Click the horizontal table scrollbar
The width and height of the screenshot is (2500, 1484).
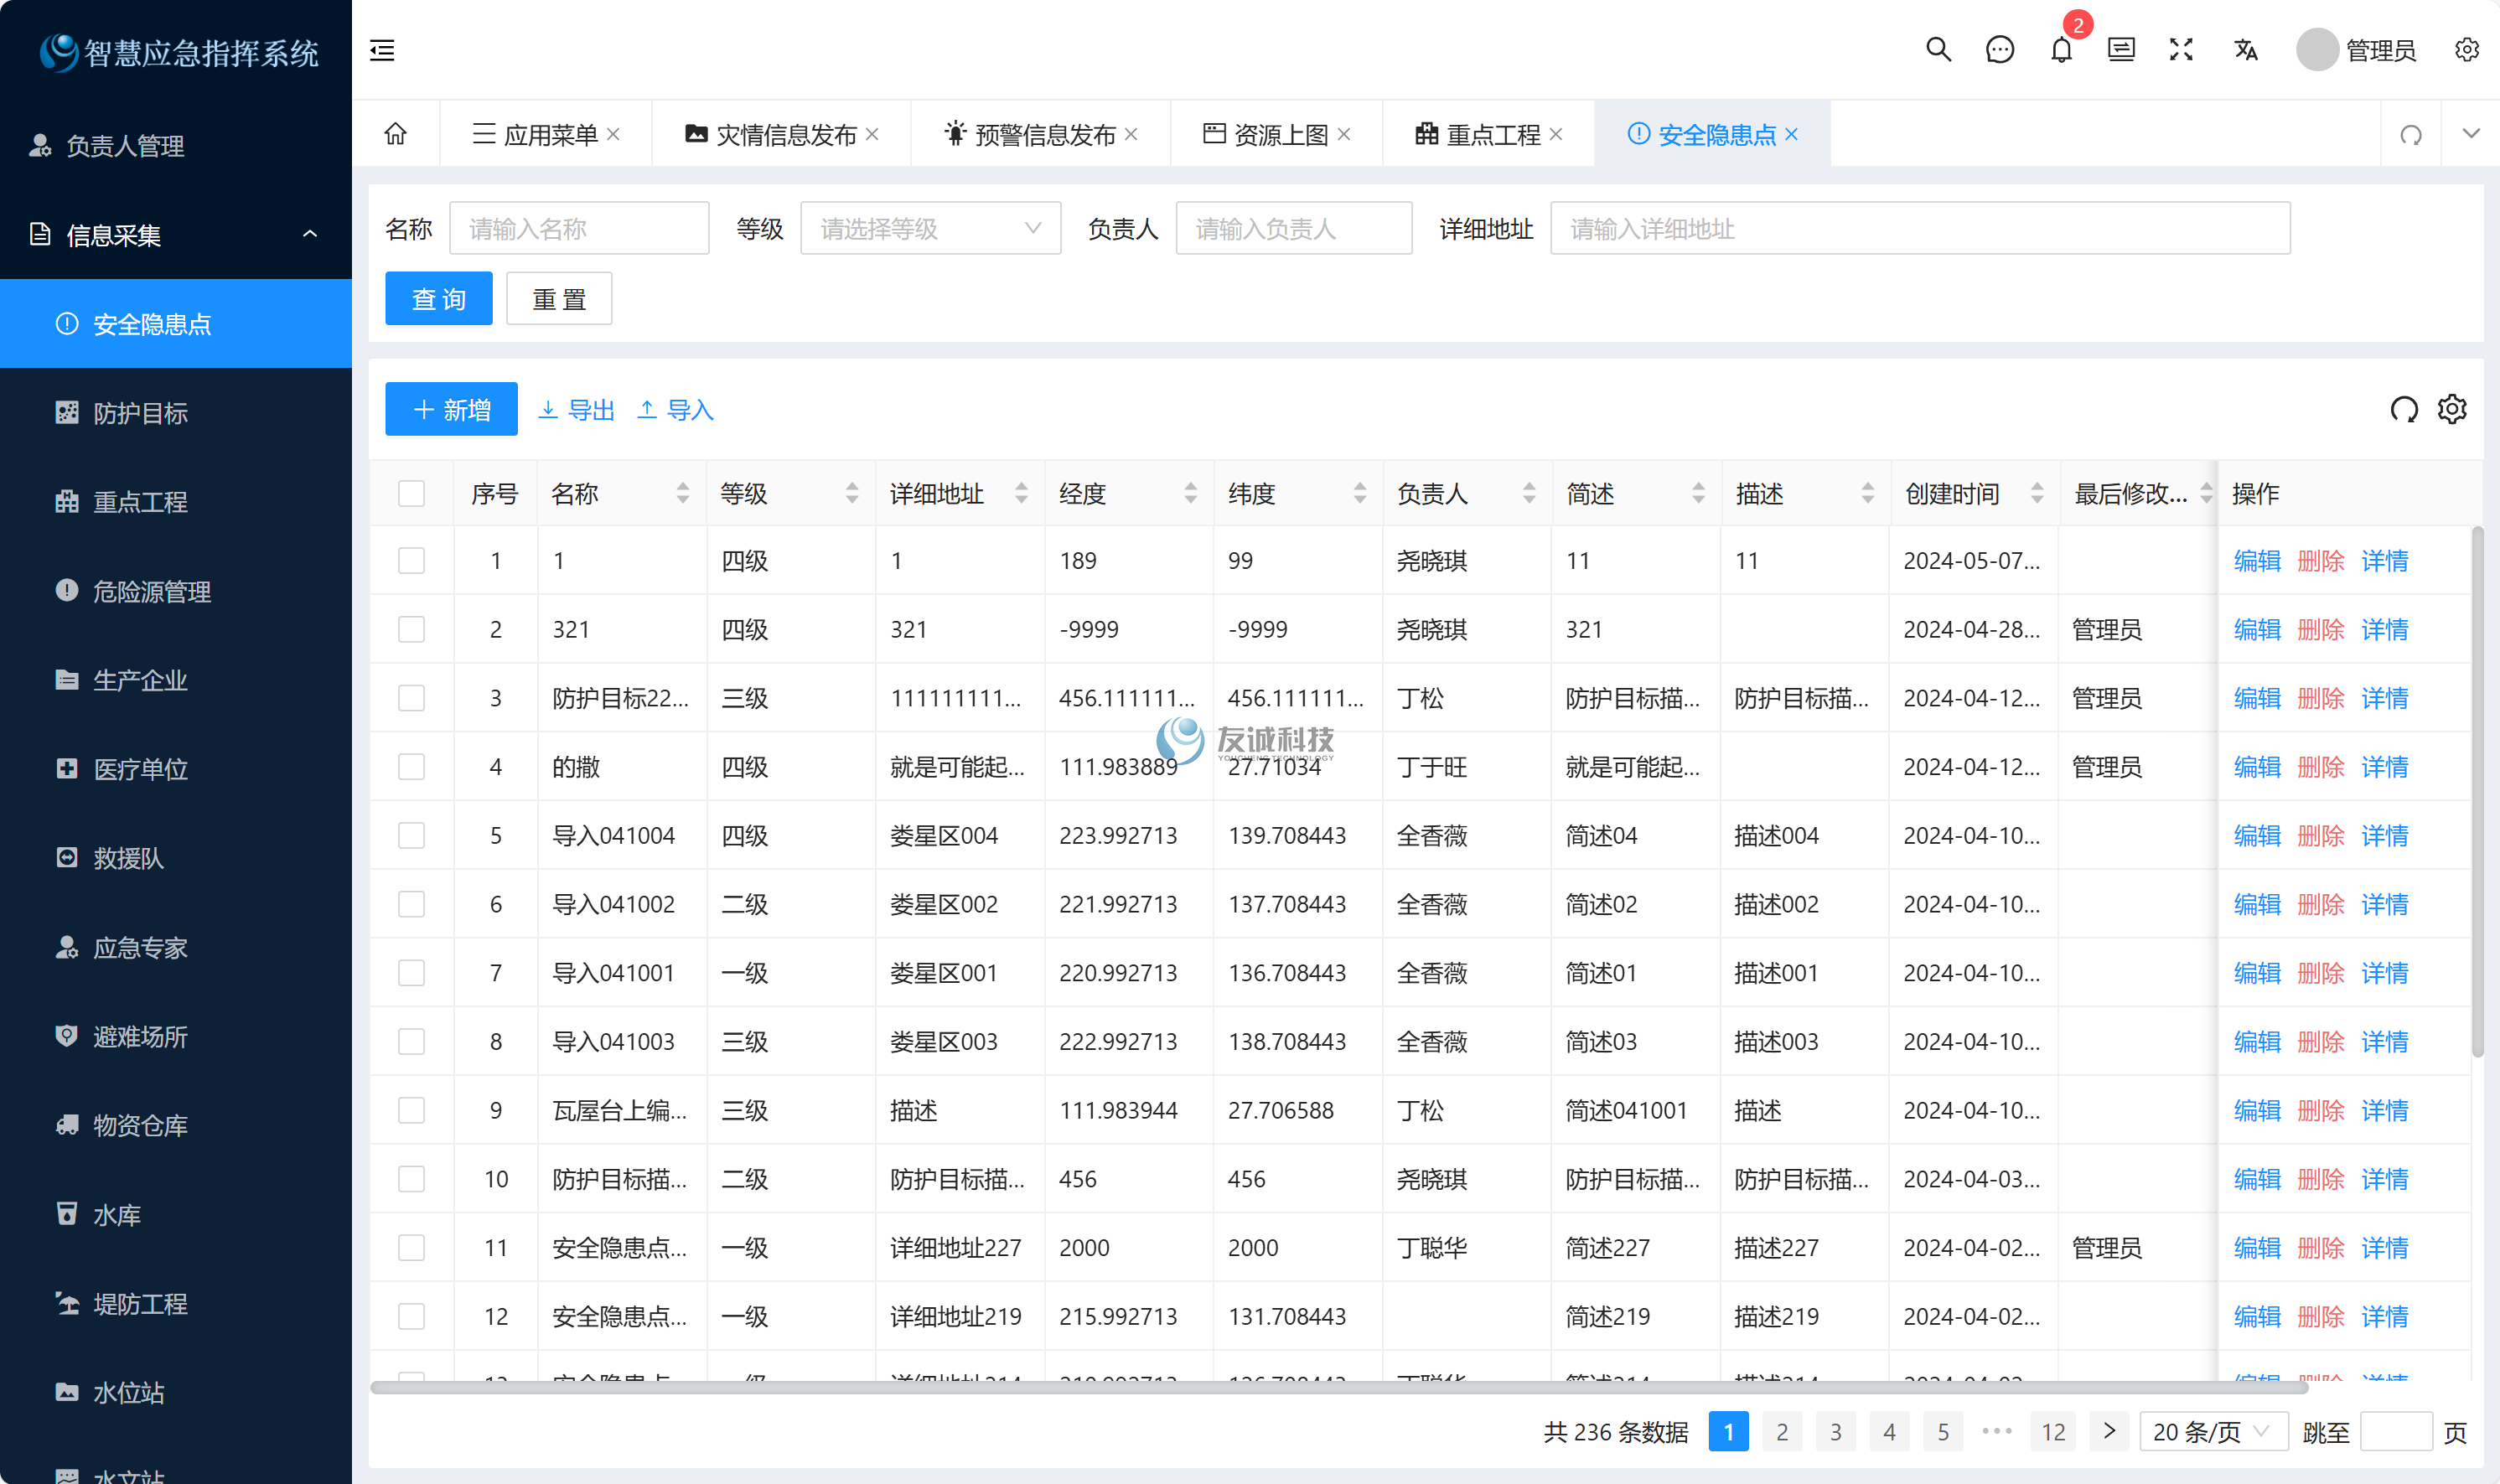[x=1339, y=1387]
